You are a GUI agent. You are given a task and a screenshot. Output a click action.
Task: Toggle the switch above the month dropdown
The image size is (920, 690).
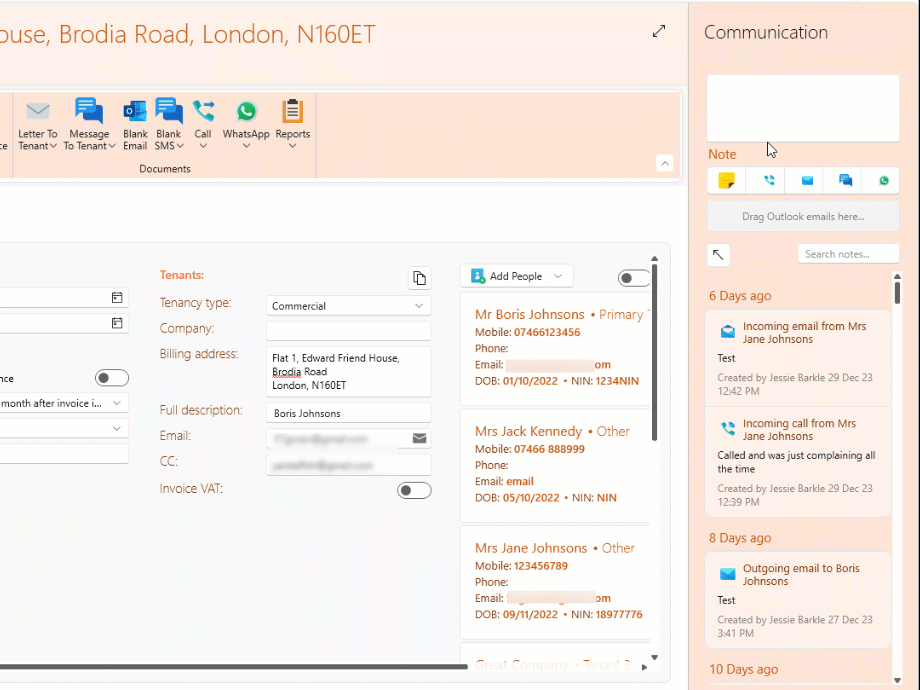[112, 378]
